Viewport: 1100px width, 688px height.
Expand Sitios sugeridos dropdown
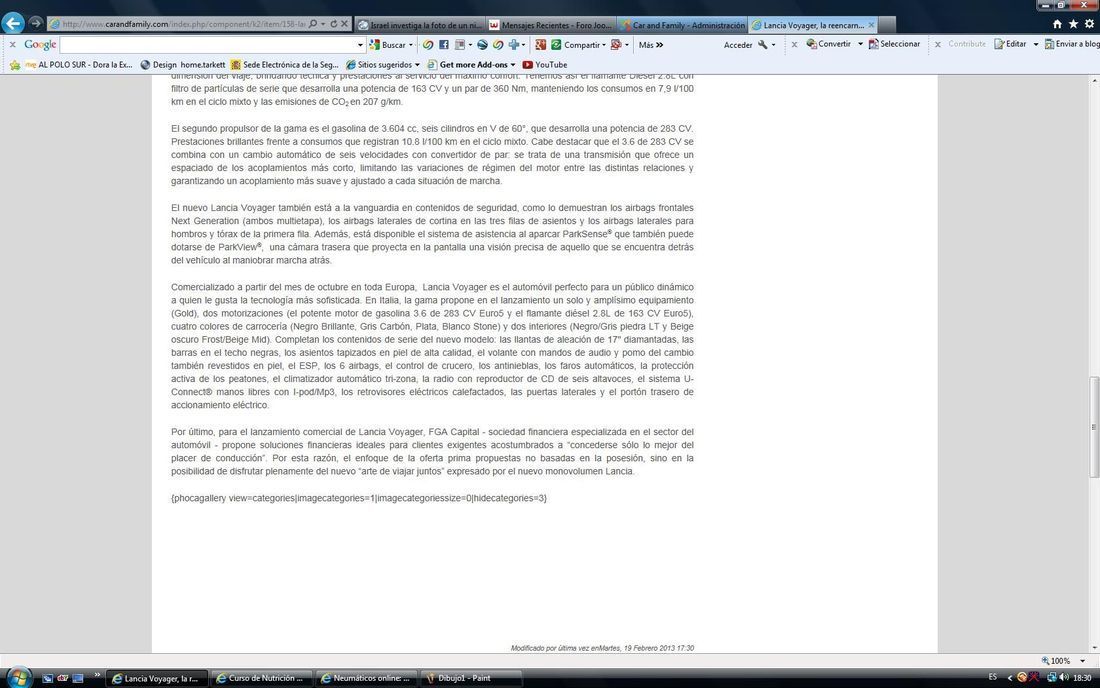coord(417,65)
